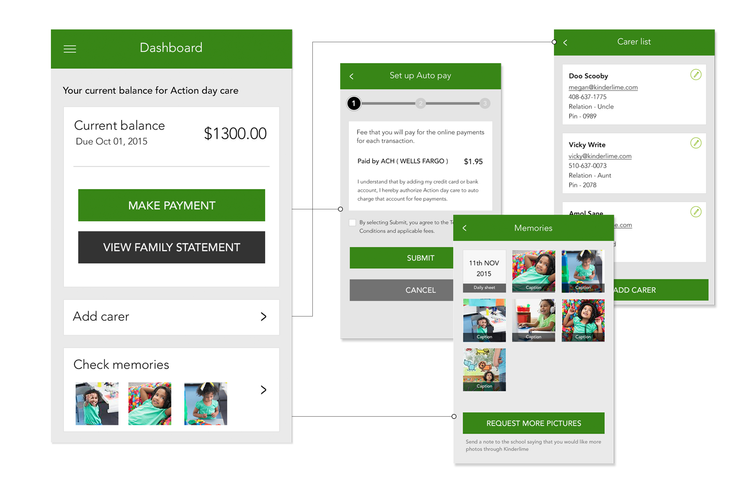The width and height of the screenshot is (750, 482).
Task: Click Relation - Uncle text
Action: (x=591, y=107)
